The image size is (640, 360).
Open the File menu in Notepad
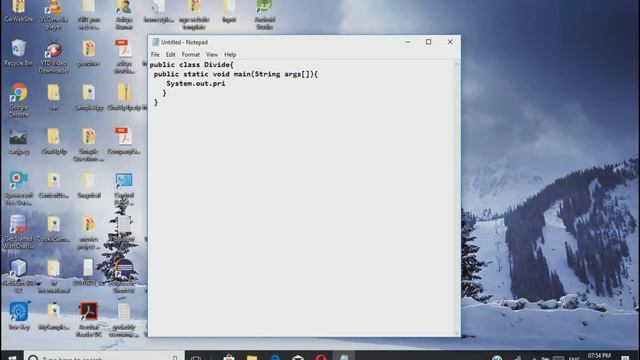[x=155, y=54]
